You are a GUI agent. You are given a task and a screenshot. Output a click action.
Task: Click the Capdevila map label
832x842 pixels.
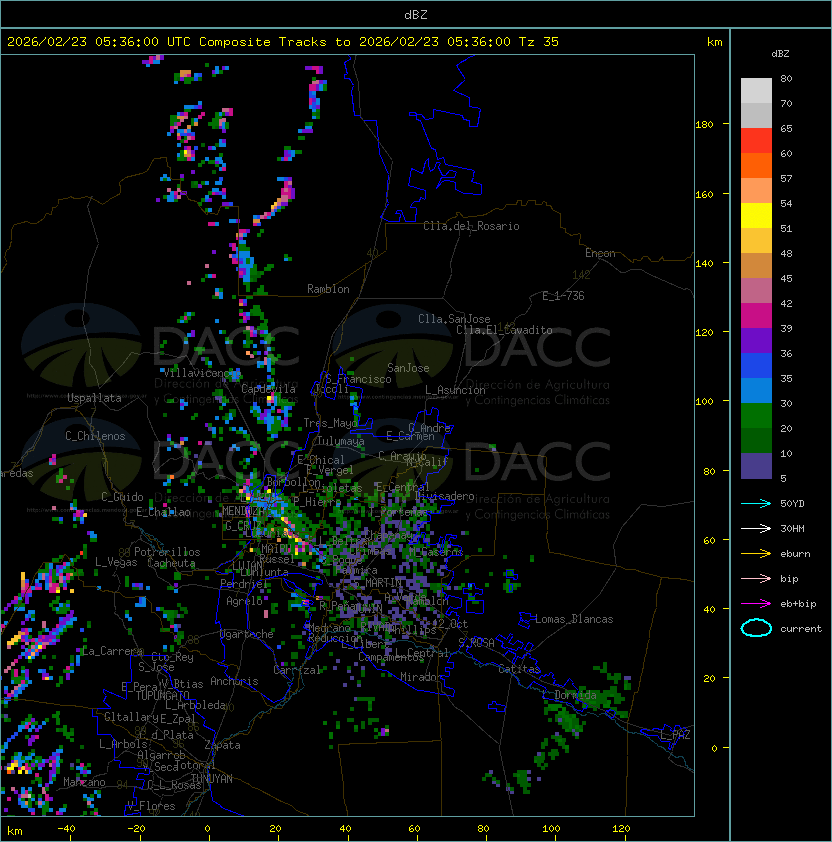[x=269, y=389]
